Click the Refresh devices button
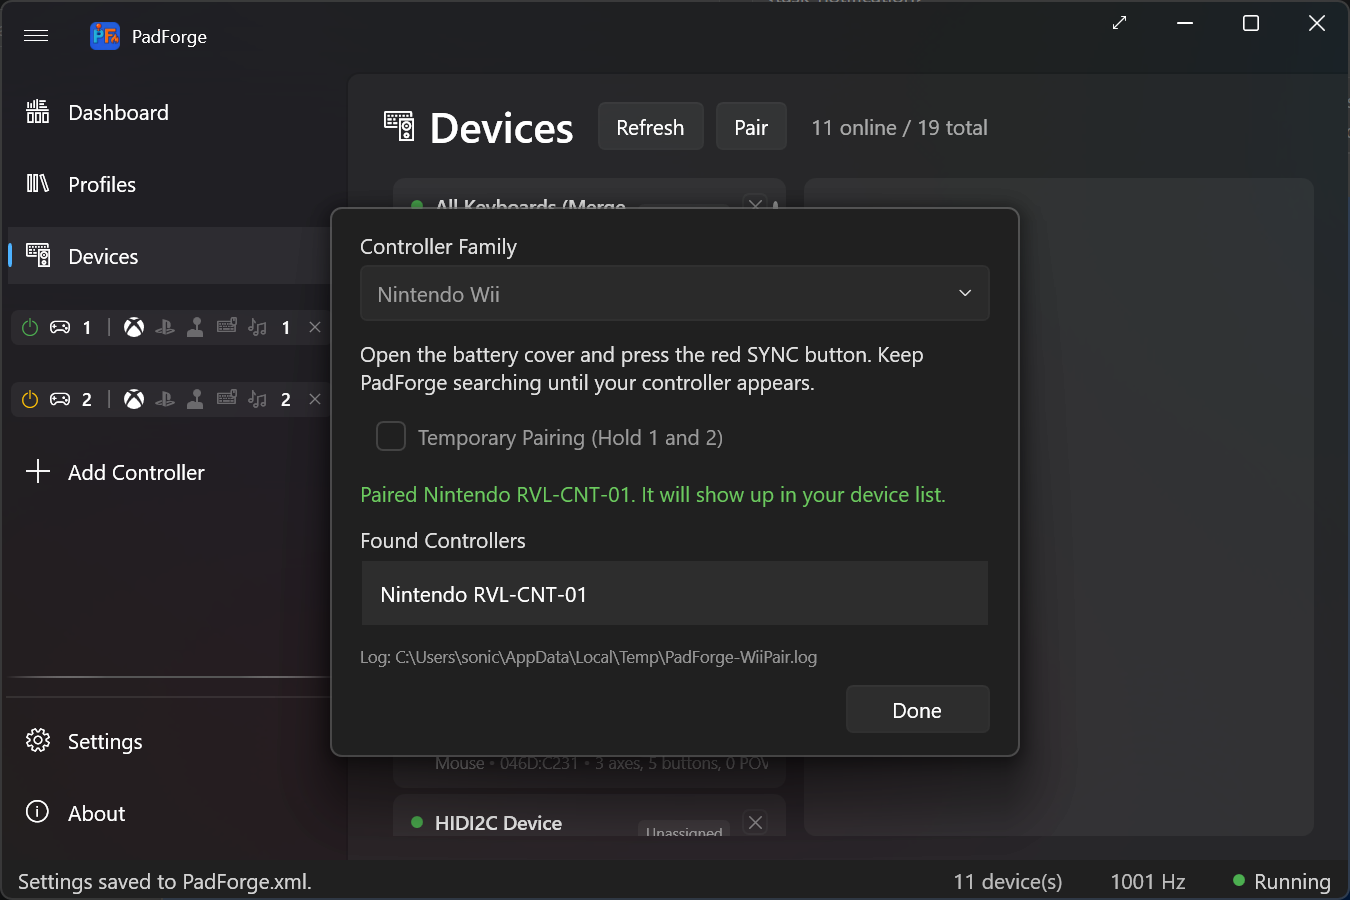The height and width of the screenshot is (900, 1350). coord(651,126)
